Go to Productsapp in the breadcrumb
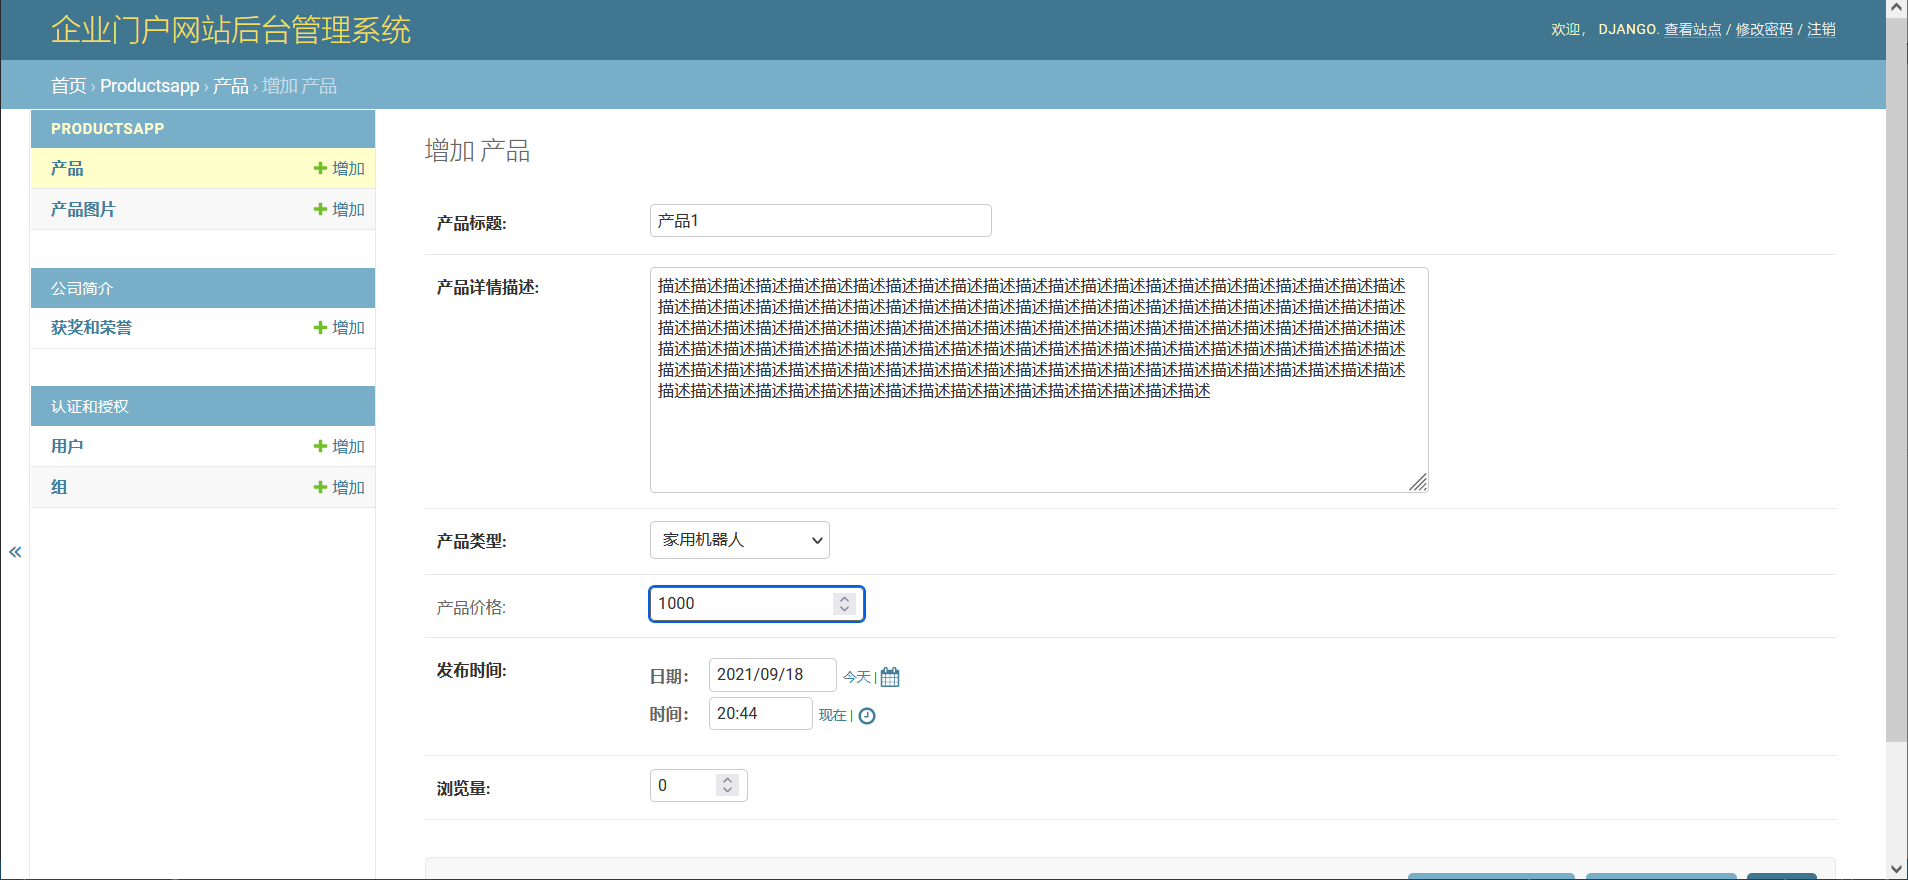Image resolution: width=1908 pixels, height=880 pixels. (150, 86)
